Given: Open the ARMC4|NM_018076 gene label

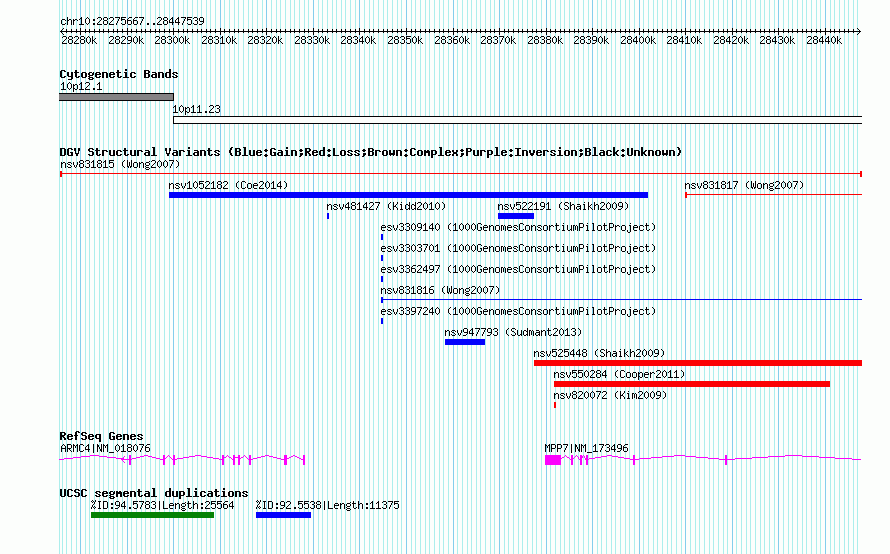Looking at the screenshot, I should [106, 448].
